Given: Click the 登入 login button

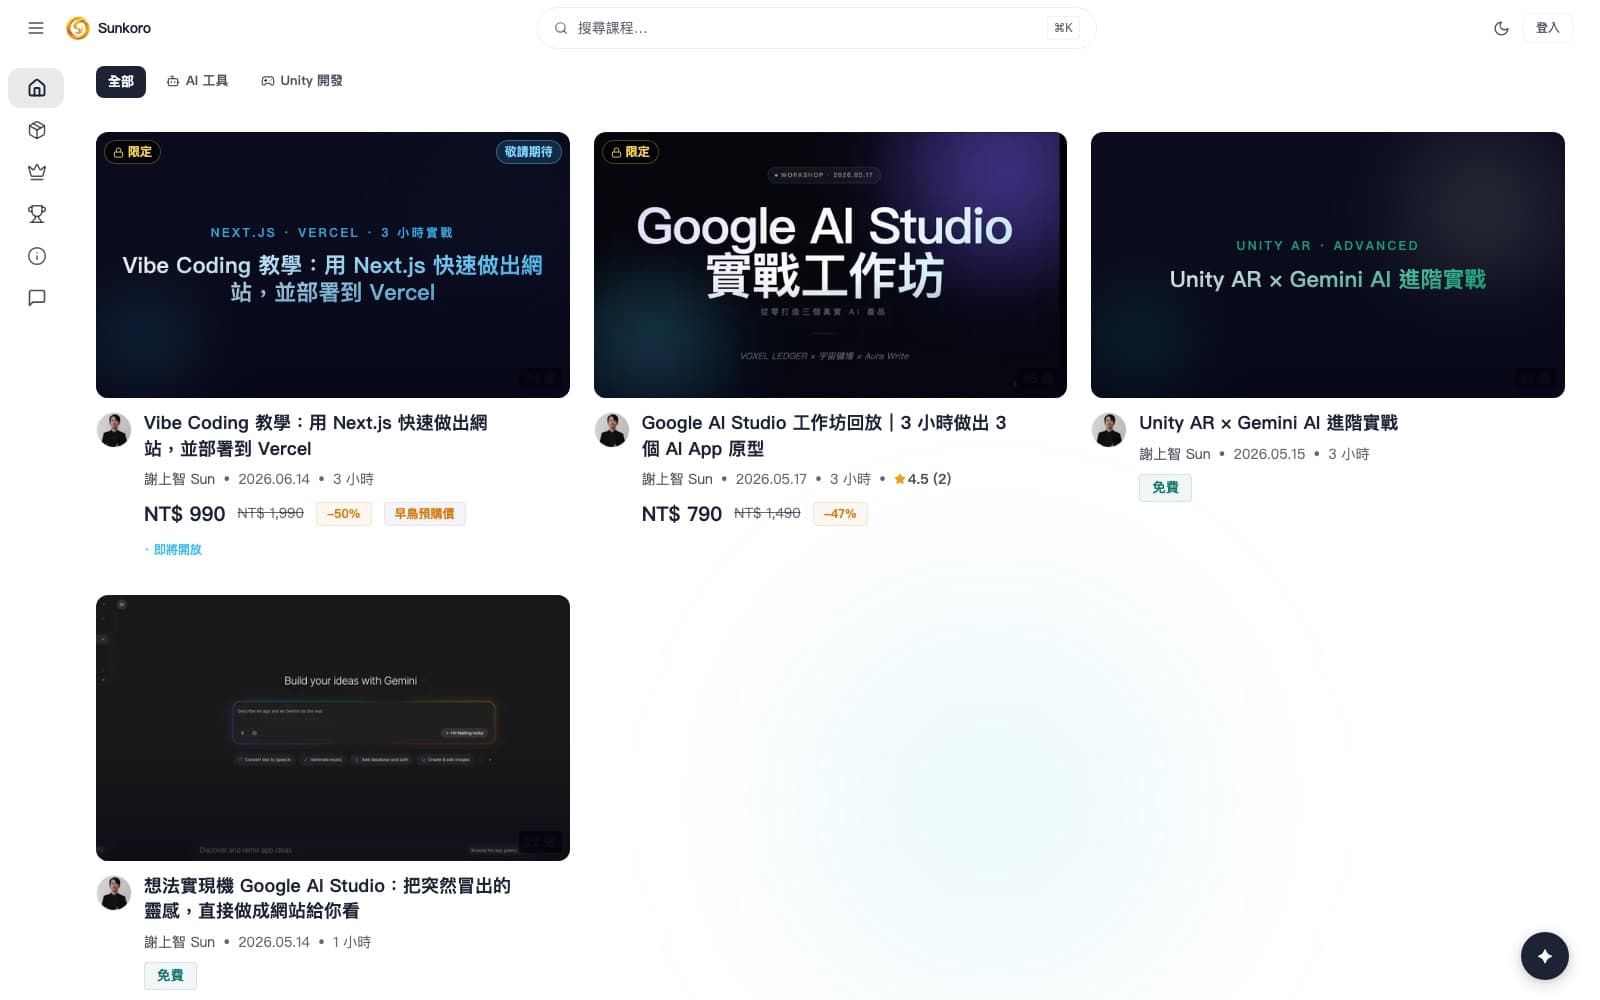Looking at the screenshot, I should (1547, 28).
